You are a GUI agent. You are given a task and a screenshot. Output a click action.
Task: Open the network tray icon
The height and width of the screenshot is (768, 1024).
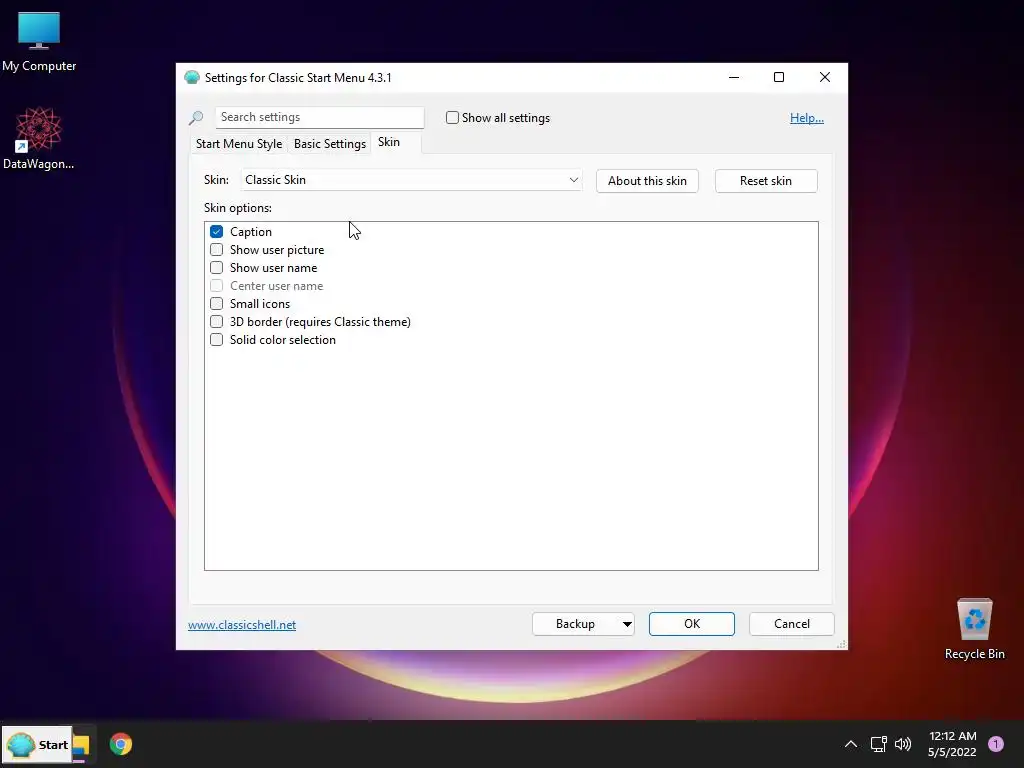[x=878, y=744]
